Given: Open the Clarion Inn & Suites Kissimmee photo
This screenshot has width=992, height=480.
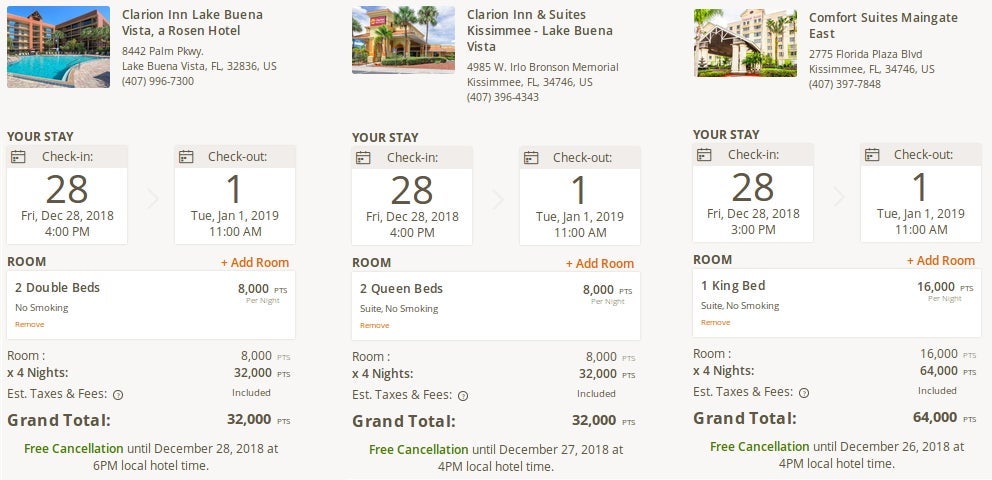Looking at the screenshot, I should pos(403,40).
